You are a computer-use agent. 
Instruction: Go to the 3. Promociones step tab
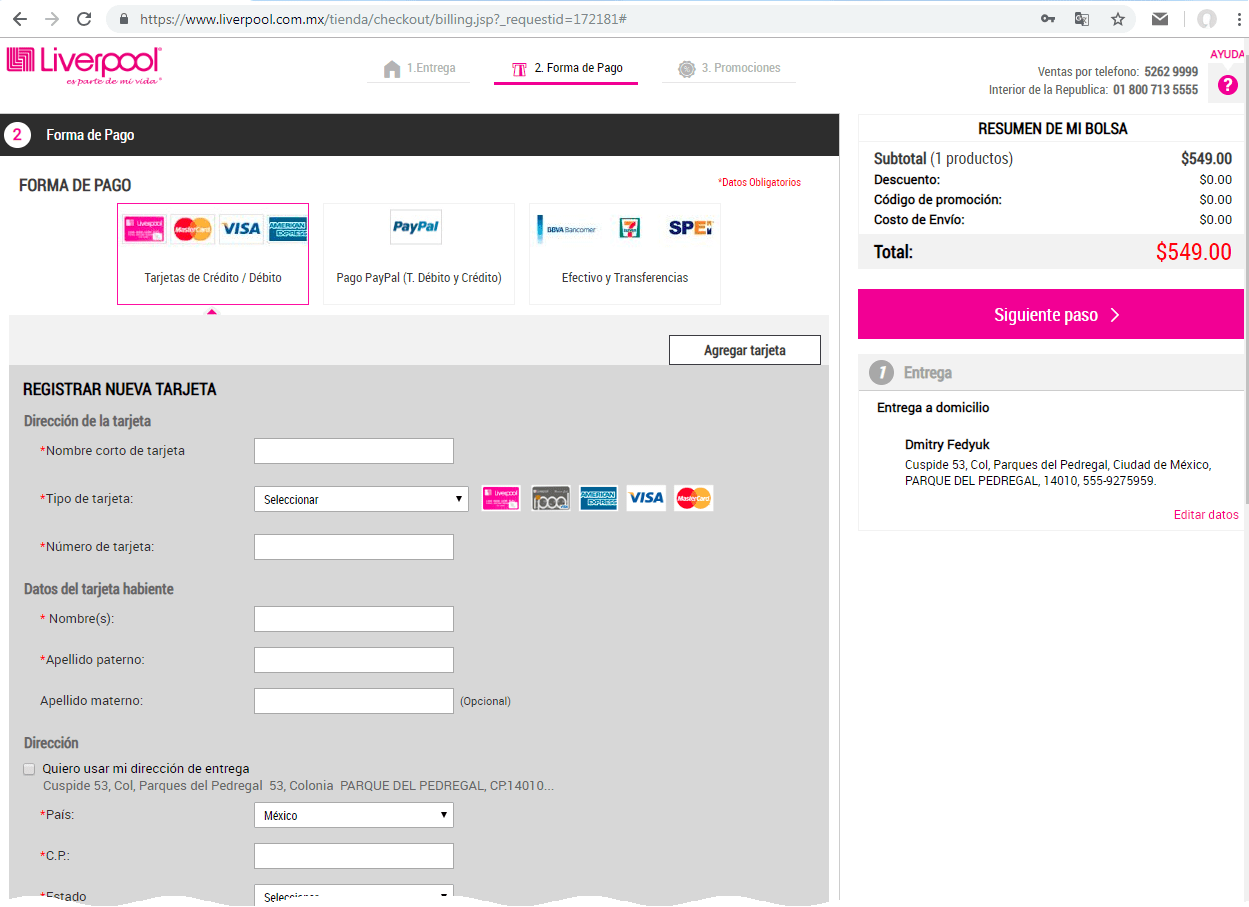[729, 69]
